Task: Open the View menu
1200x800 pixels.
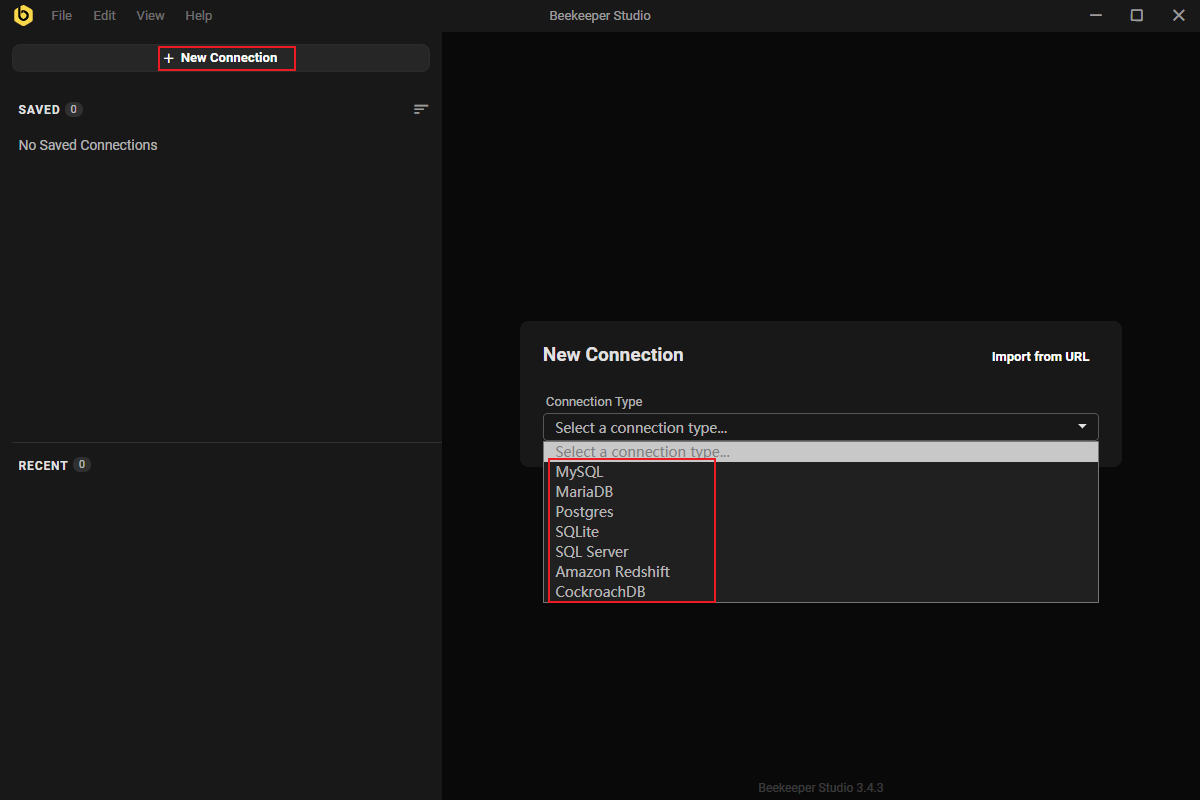Action: pos(150,16)
